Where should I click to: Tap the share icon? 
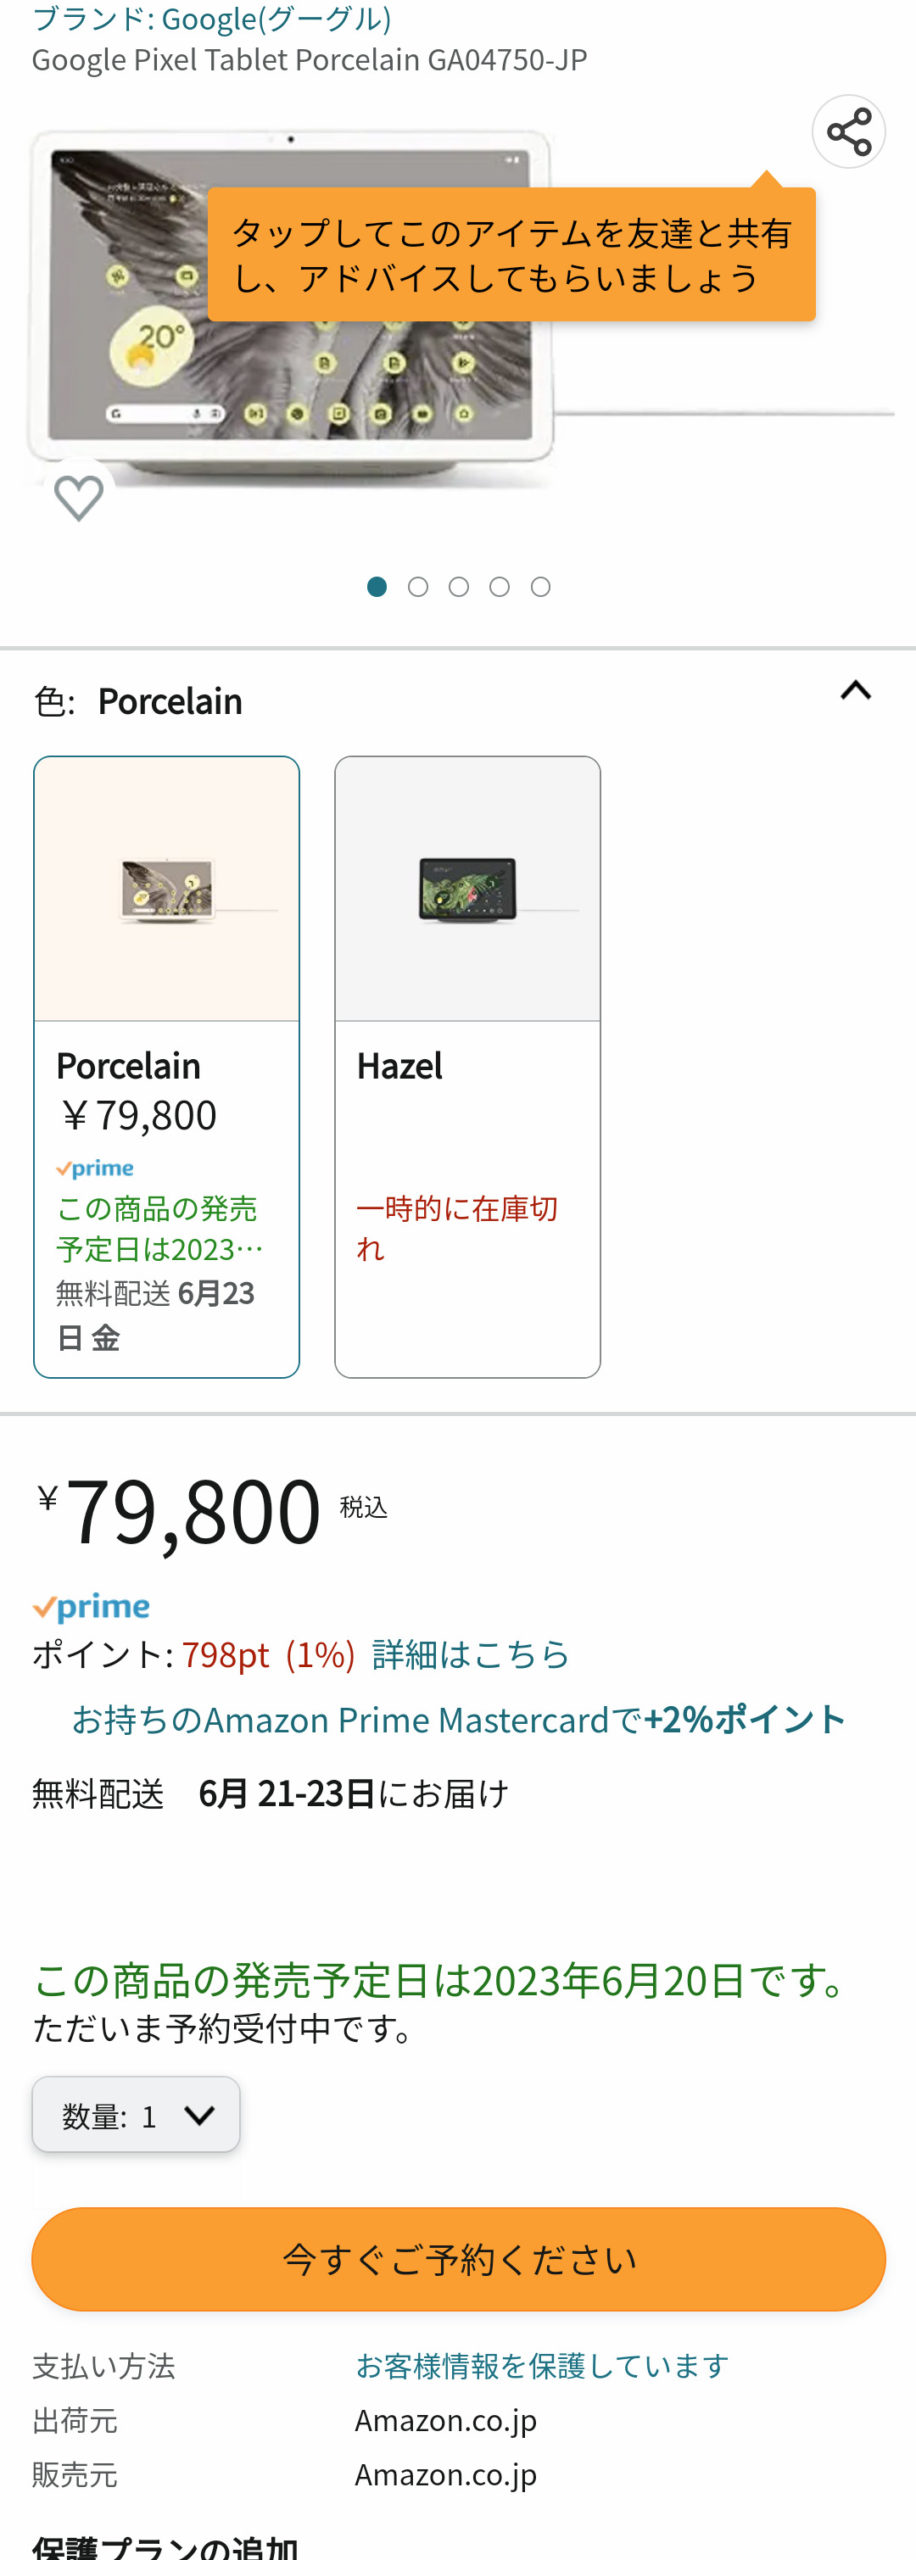848,132
